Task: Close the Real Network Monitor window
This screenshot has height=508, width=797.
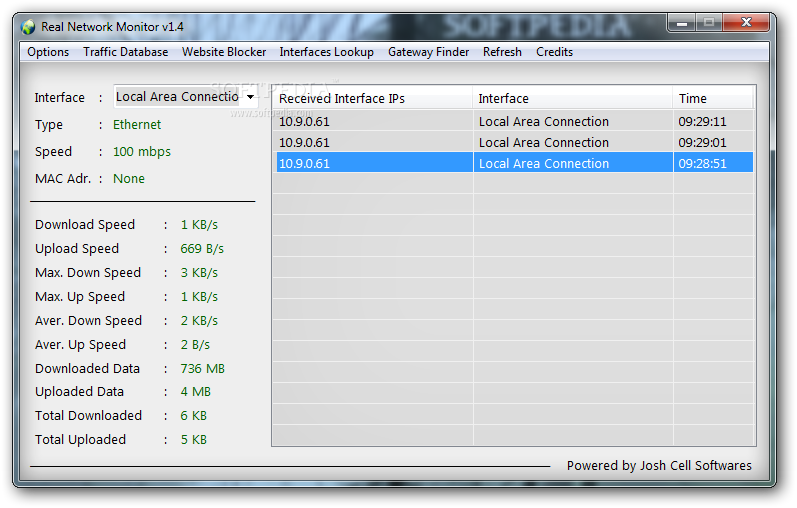Action: coord(746,22)
